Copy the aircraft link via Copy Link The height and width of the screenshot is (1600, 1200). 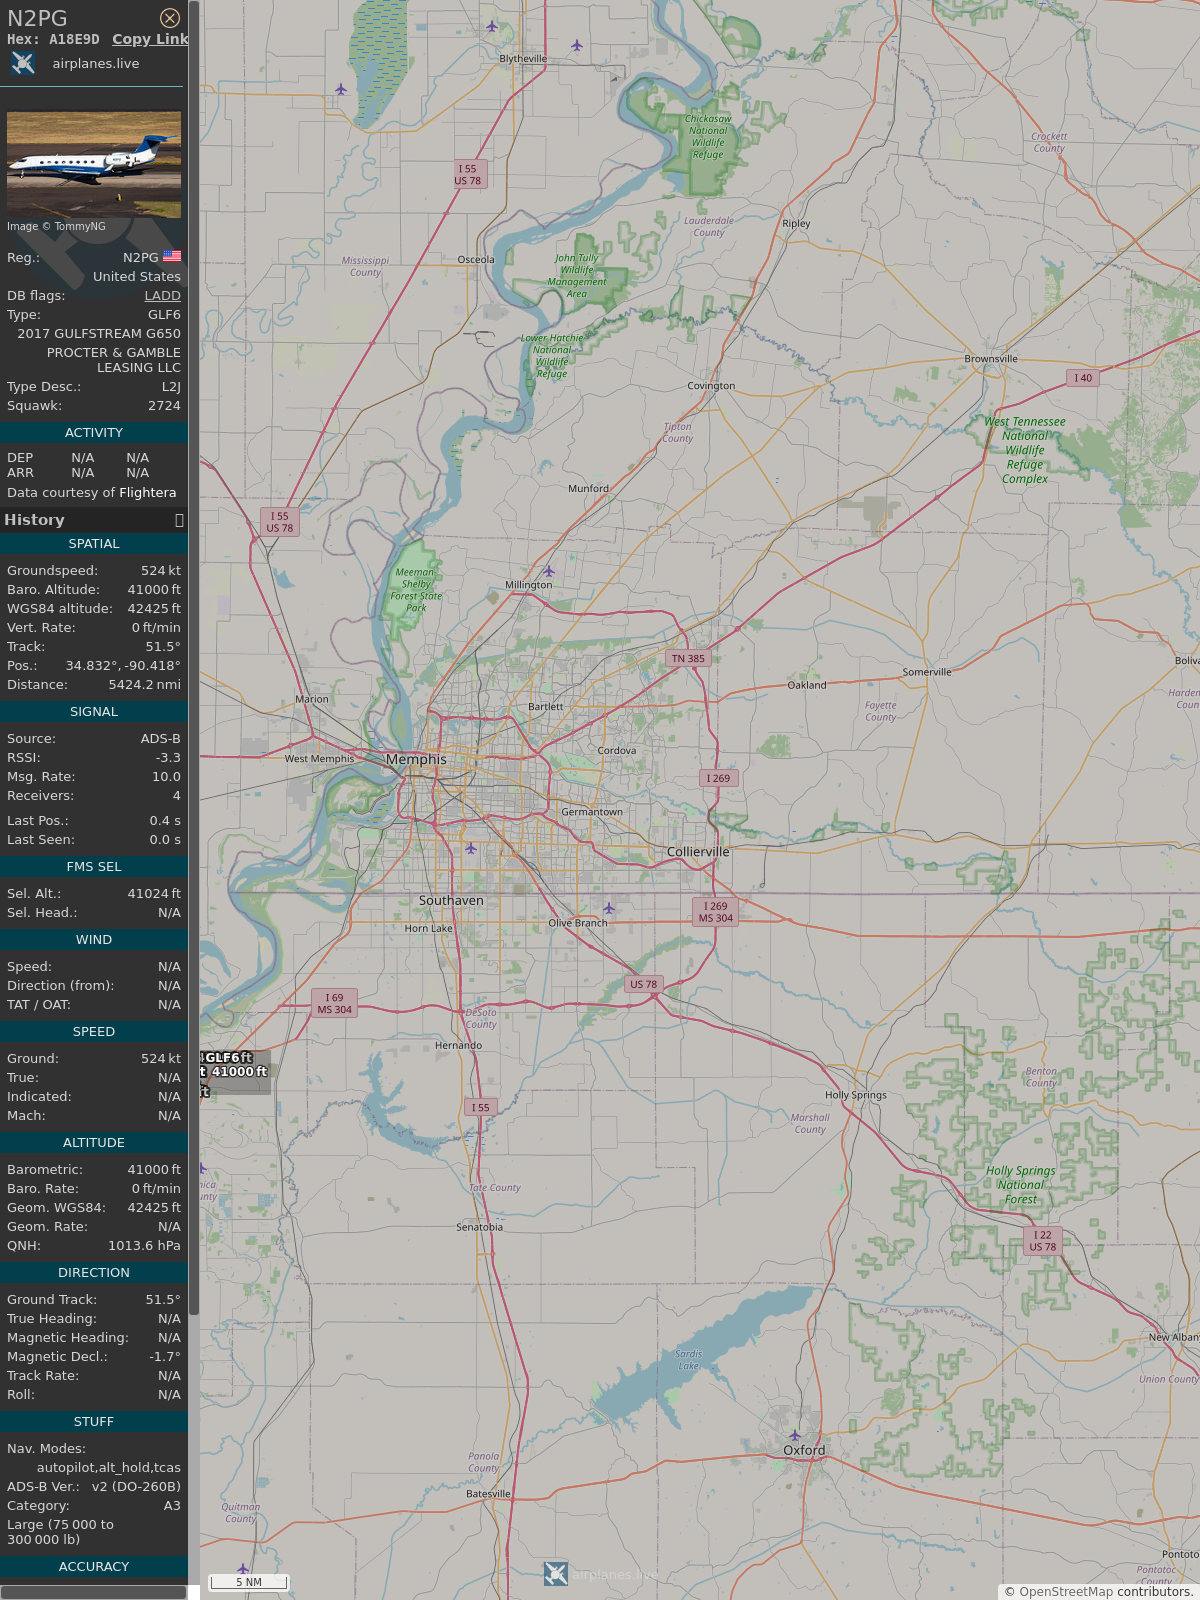point(150,39)
